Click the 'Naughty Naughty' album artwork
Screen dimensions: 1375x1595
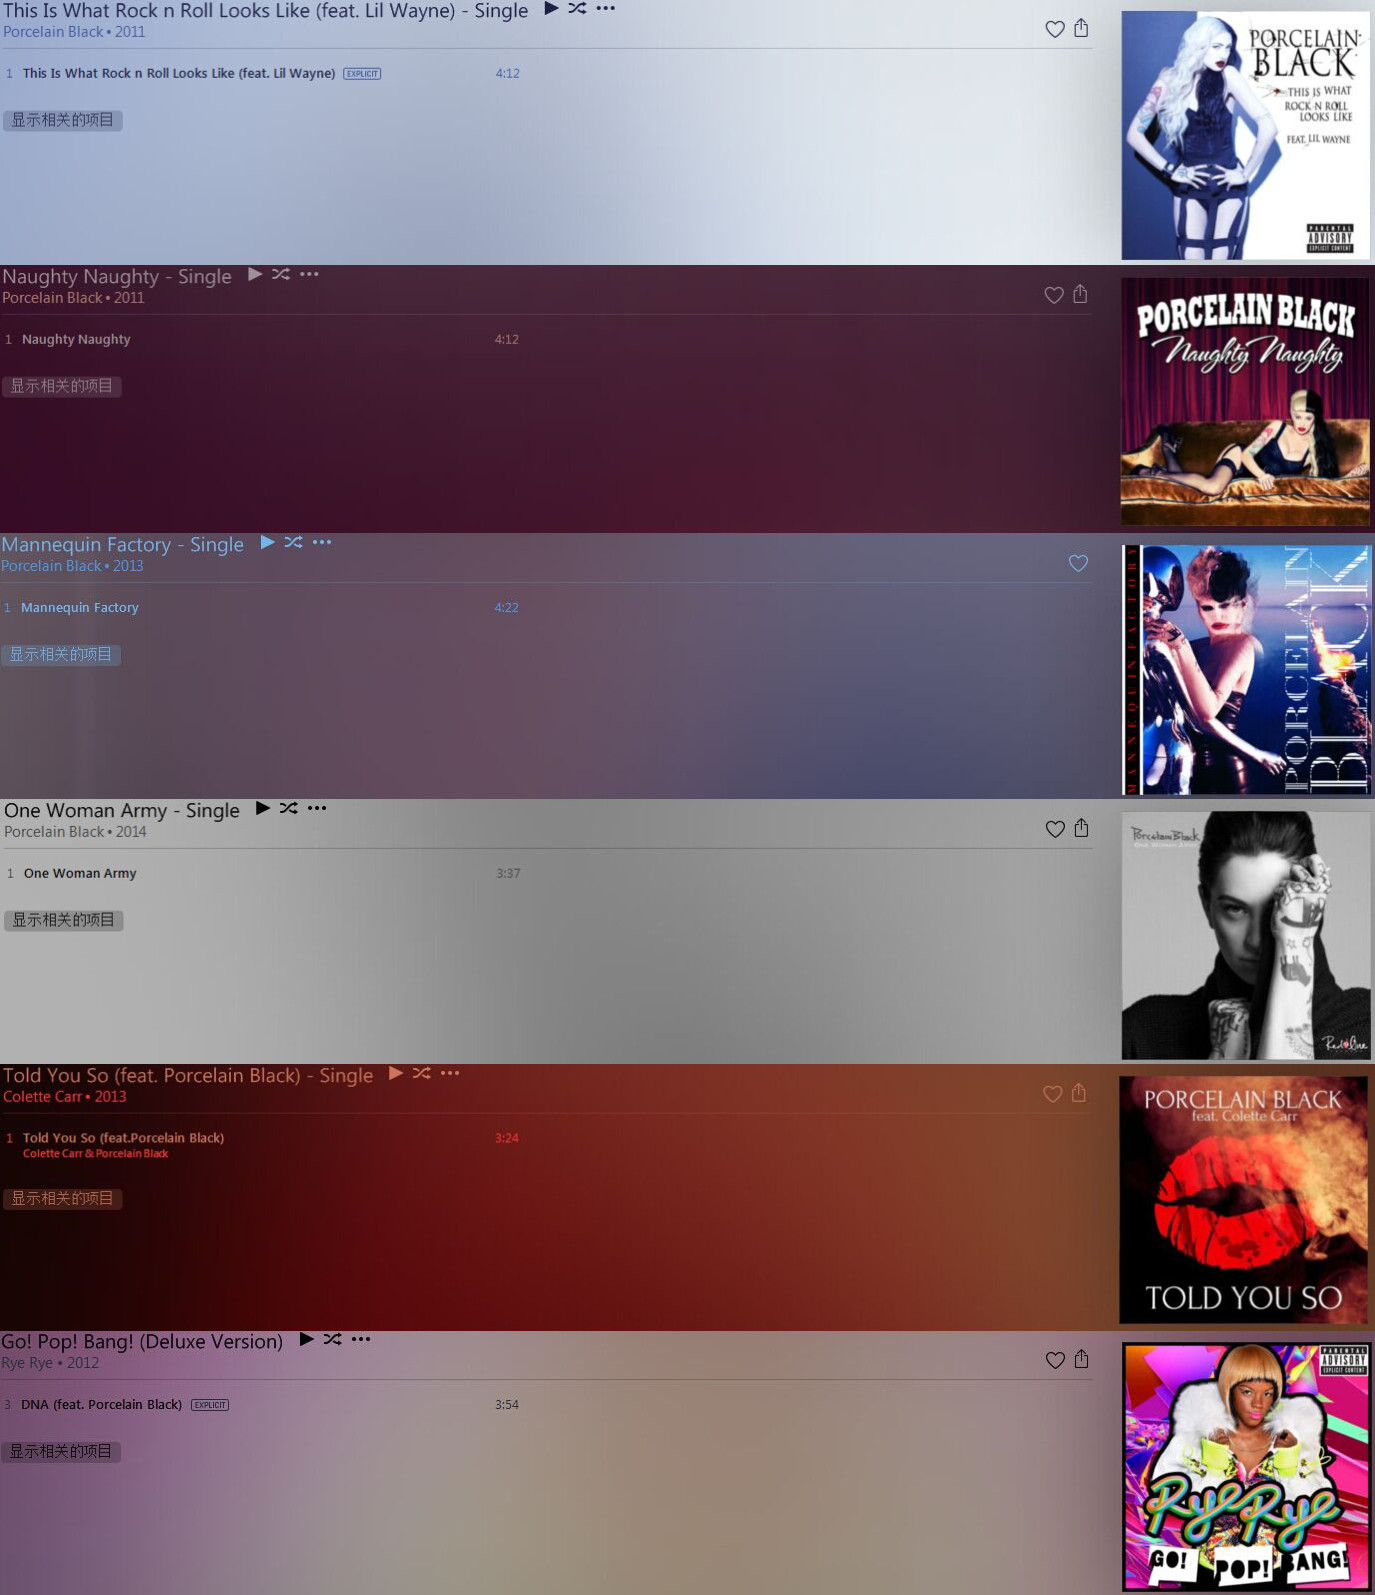pos(1245,401)
